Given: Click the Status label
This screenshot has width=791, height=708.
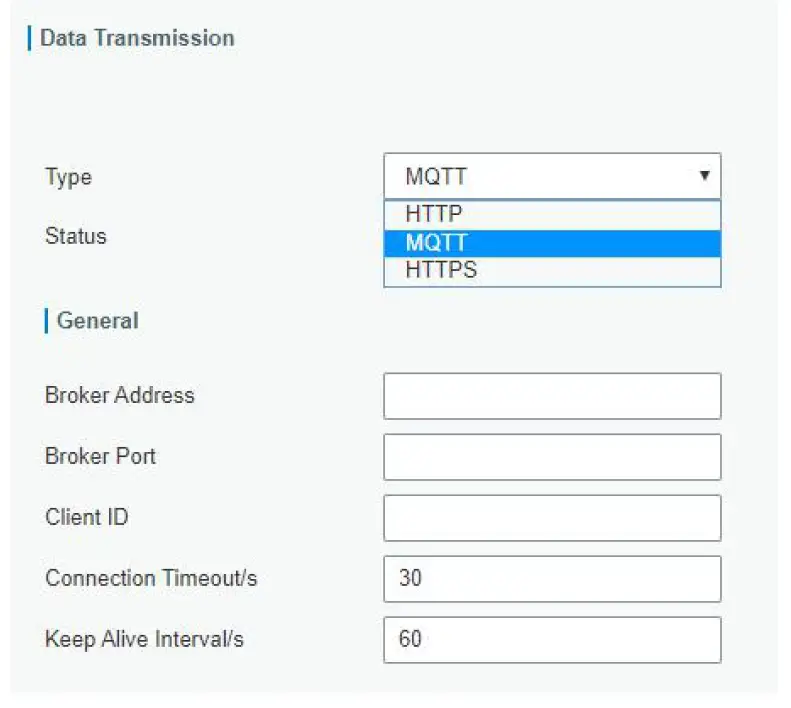Looking at the screenshot, I should tap(75, 236).
